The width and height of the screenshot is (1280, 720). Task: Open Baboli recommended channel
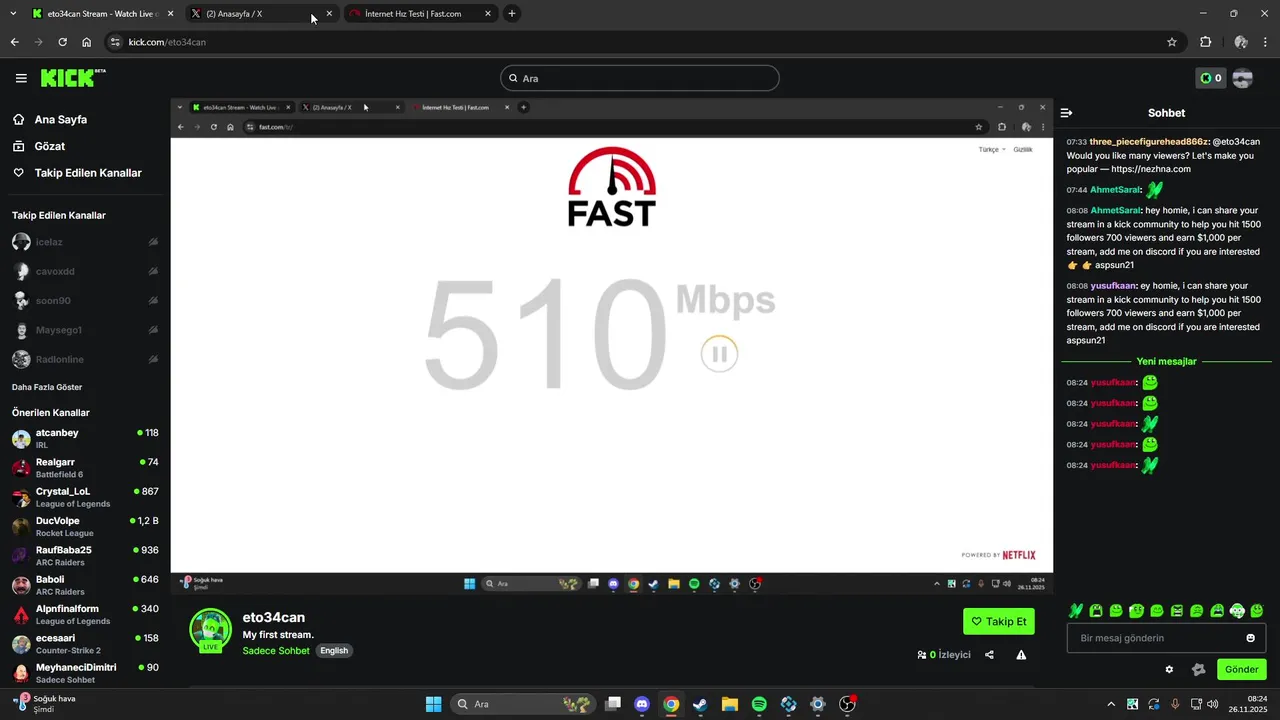point(85,585)
